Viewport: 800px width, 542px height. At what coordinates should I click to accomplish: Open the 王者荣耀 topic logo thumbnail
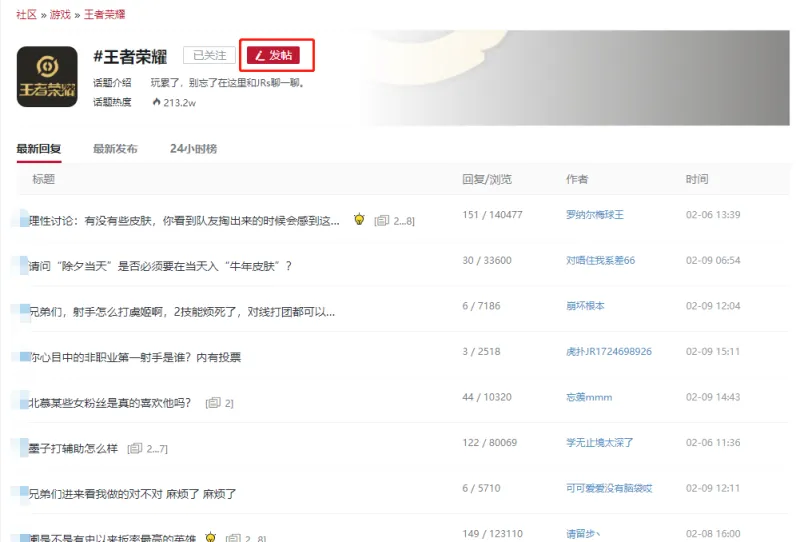47,77
